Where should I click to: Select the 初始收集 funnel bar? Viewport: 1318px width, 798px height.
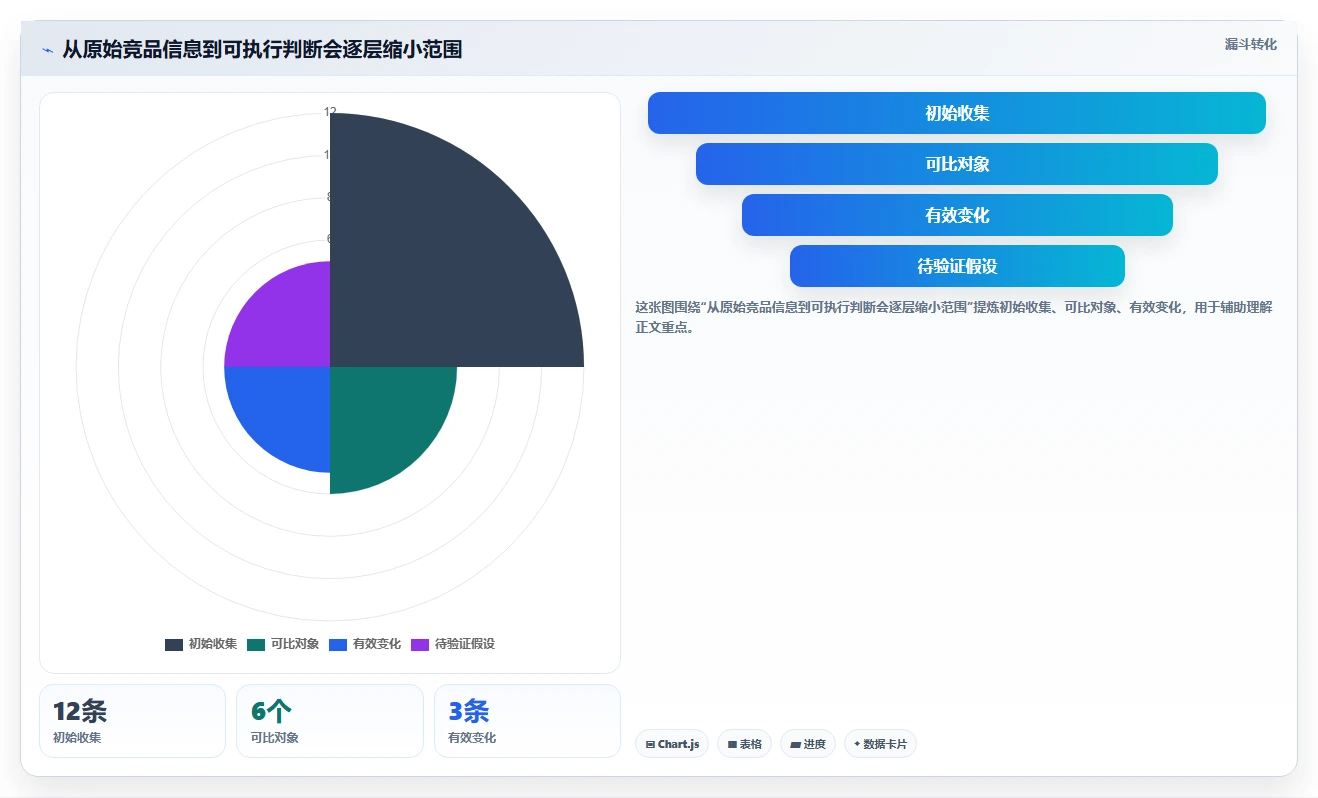pyautogui.click(x=957, y=113)
